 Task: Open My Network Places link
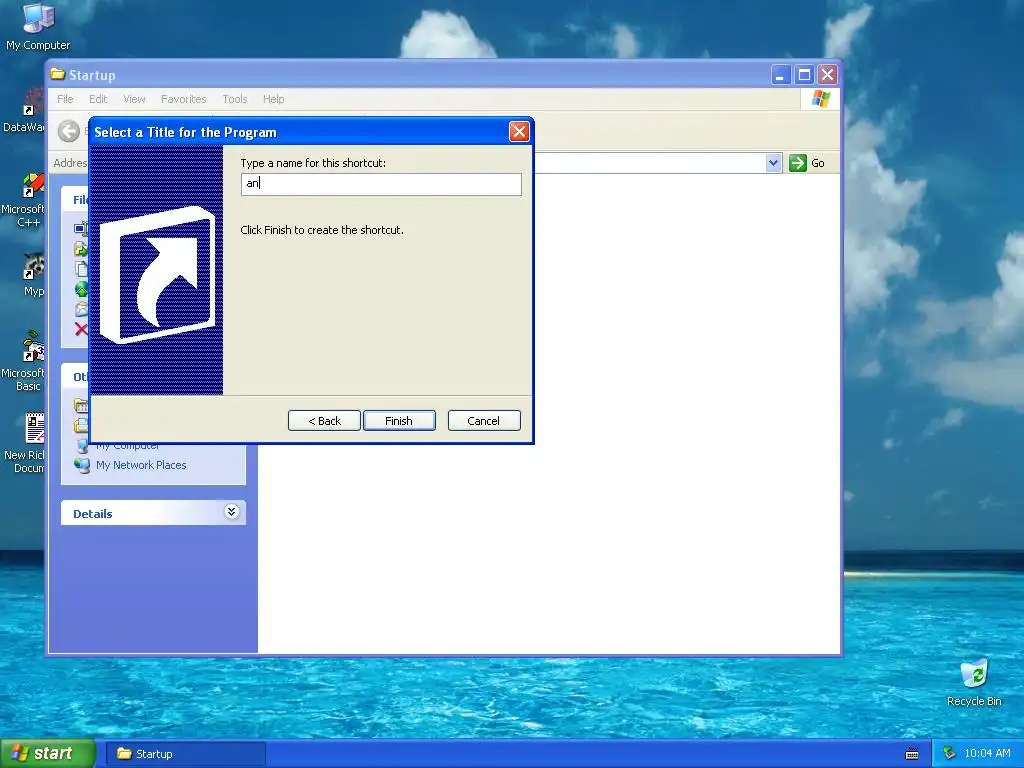(x=141, y=465)
